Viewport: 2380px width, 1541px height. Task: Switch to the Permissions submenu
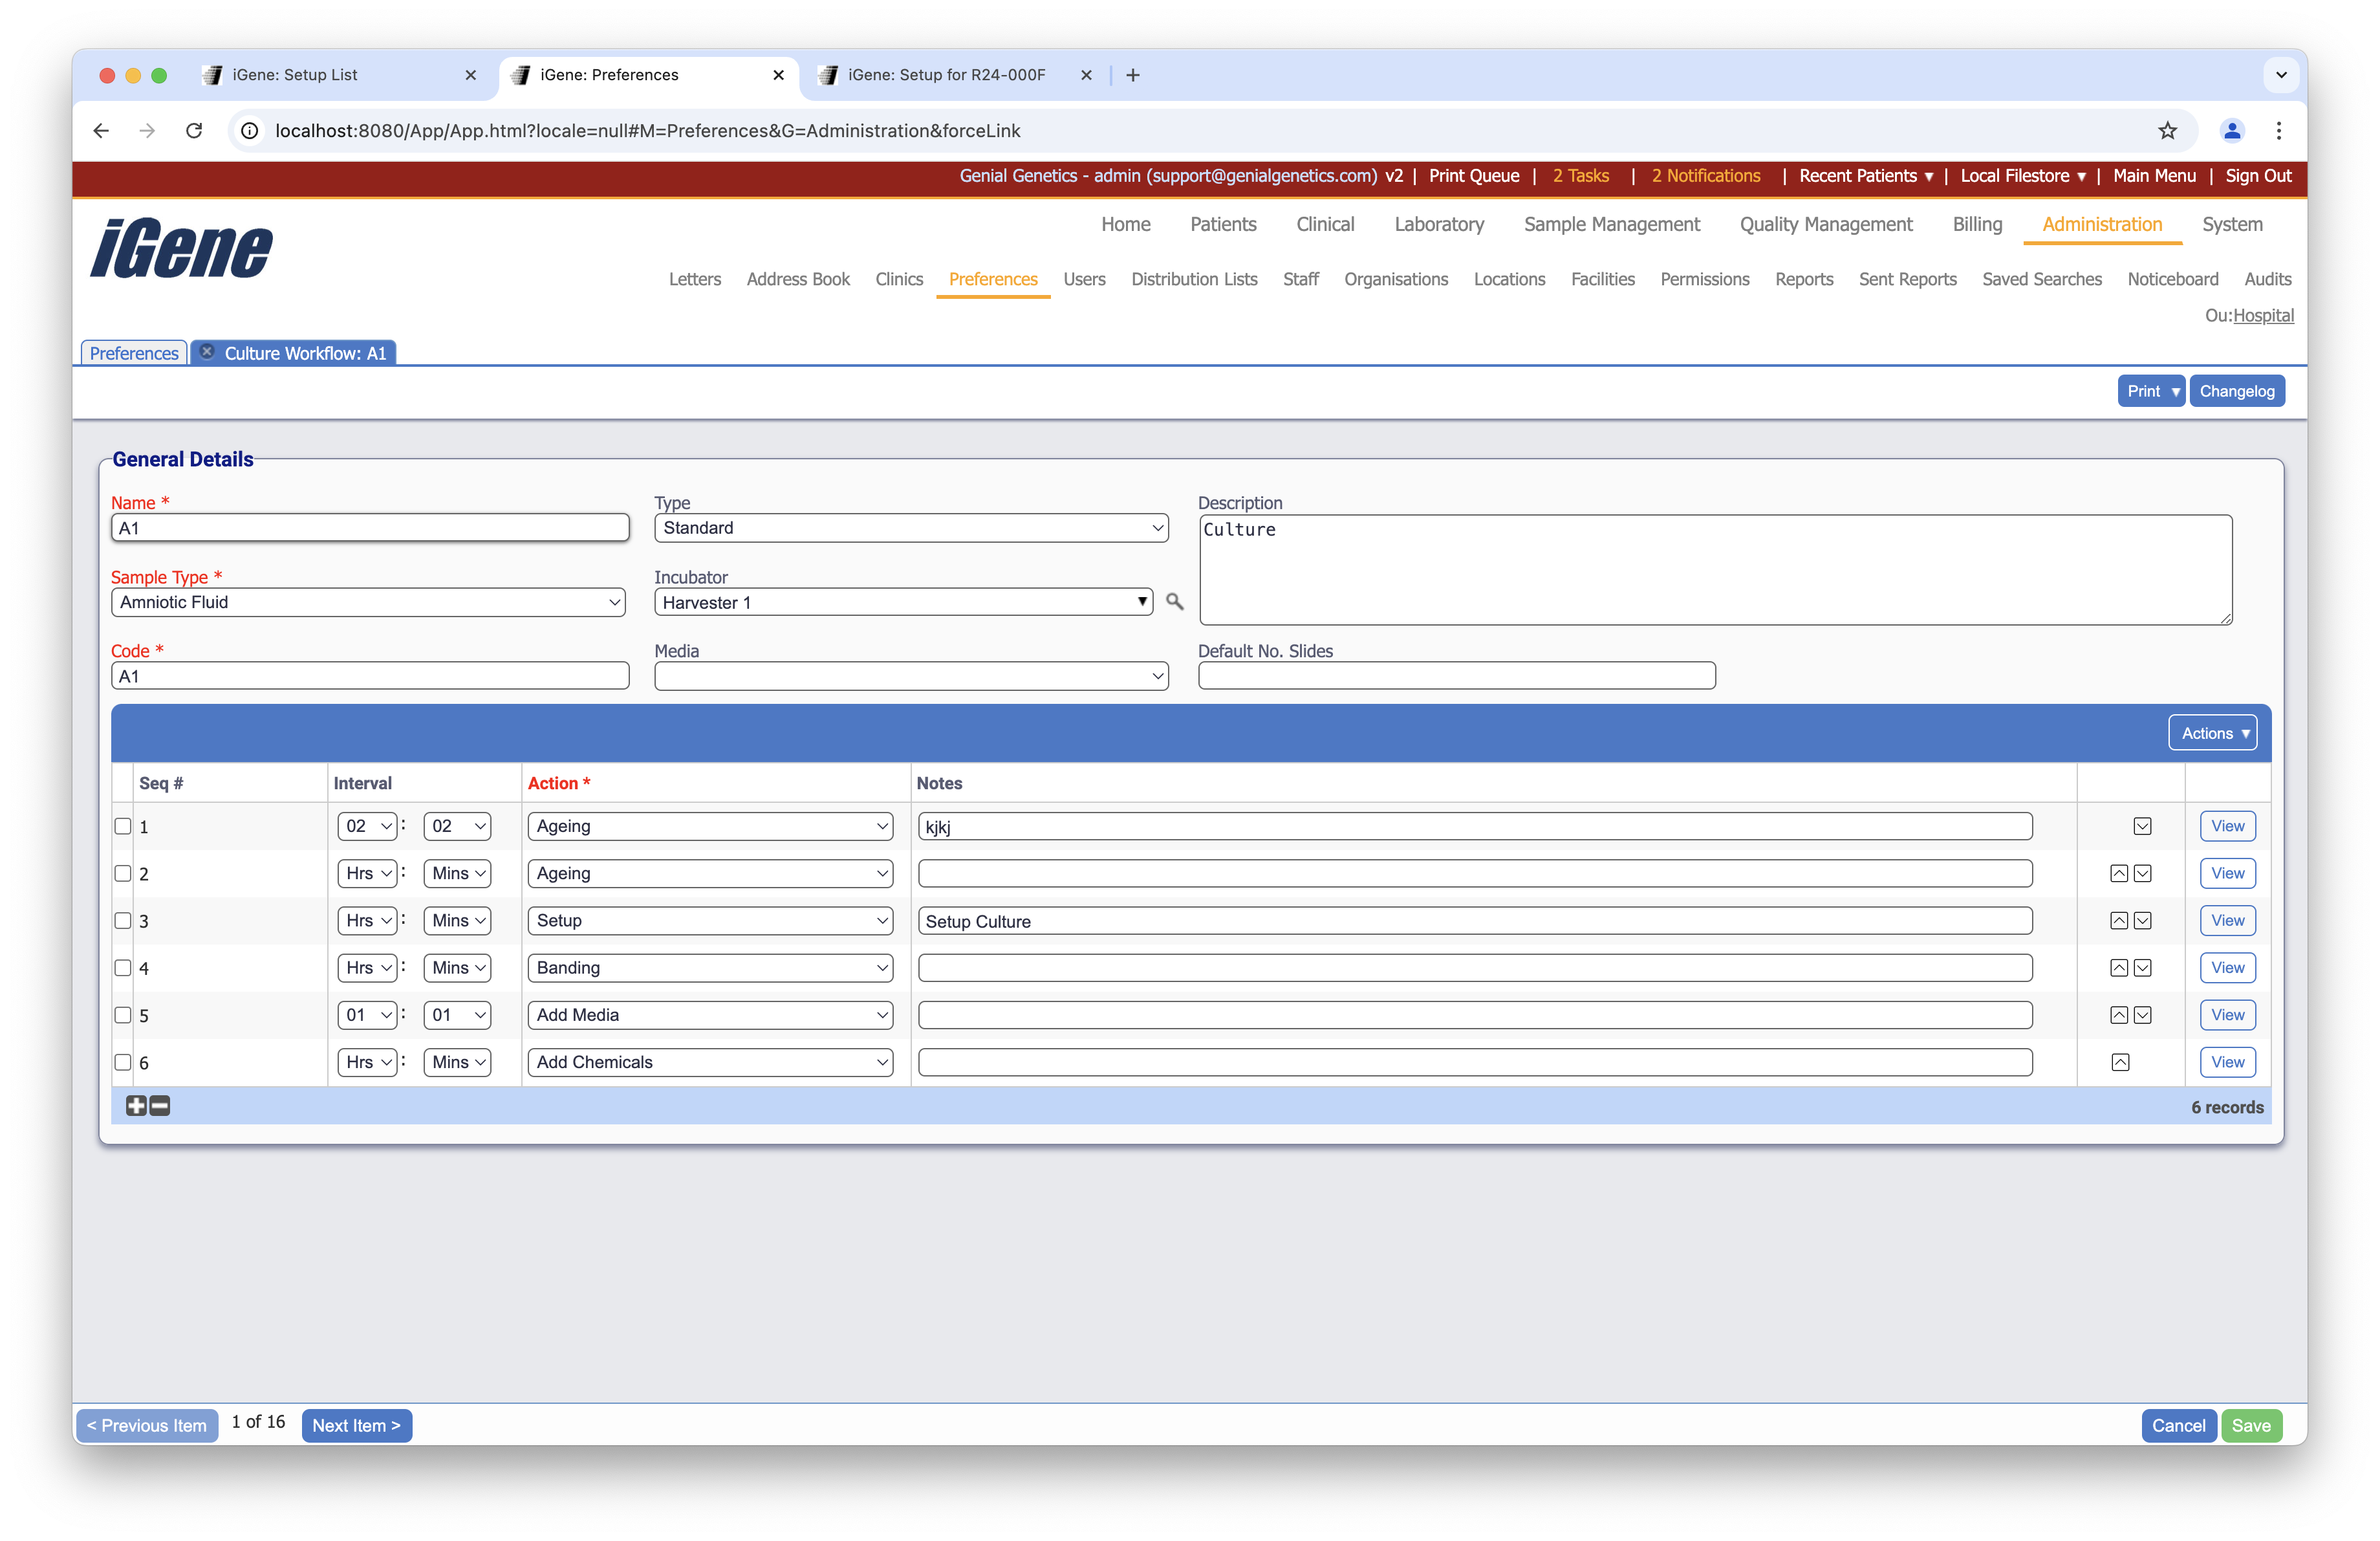point(1704,279)
